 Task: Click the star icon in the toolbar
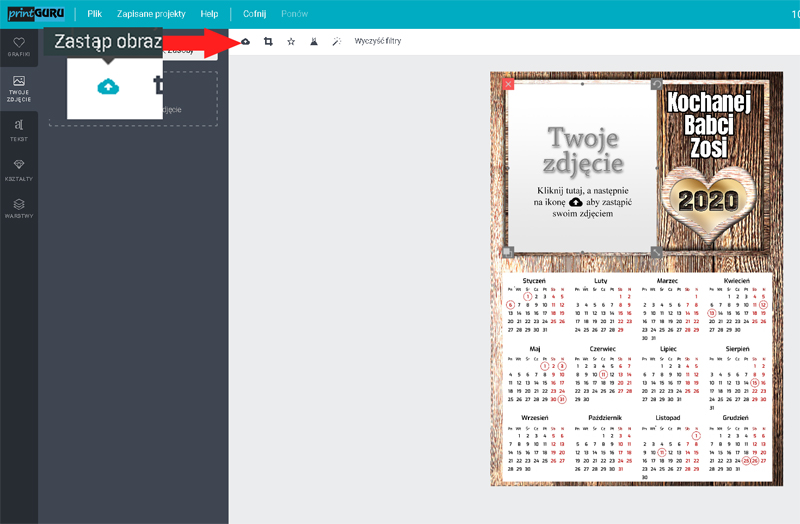291,42
